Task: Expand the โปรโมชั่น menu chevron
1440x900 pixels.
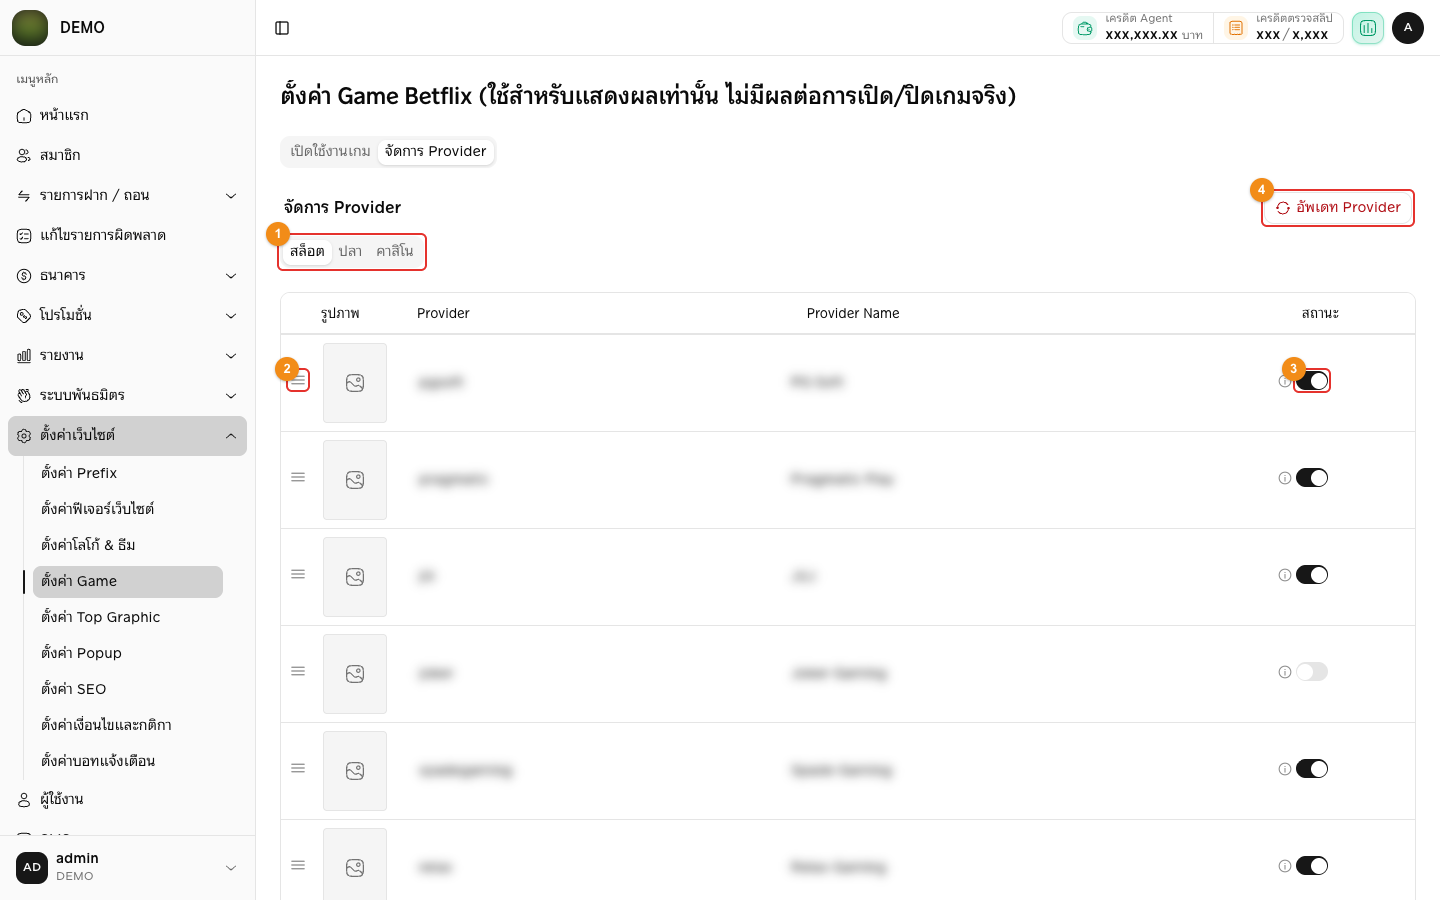Action: coord(231,316)
